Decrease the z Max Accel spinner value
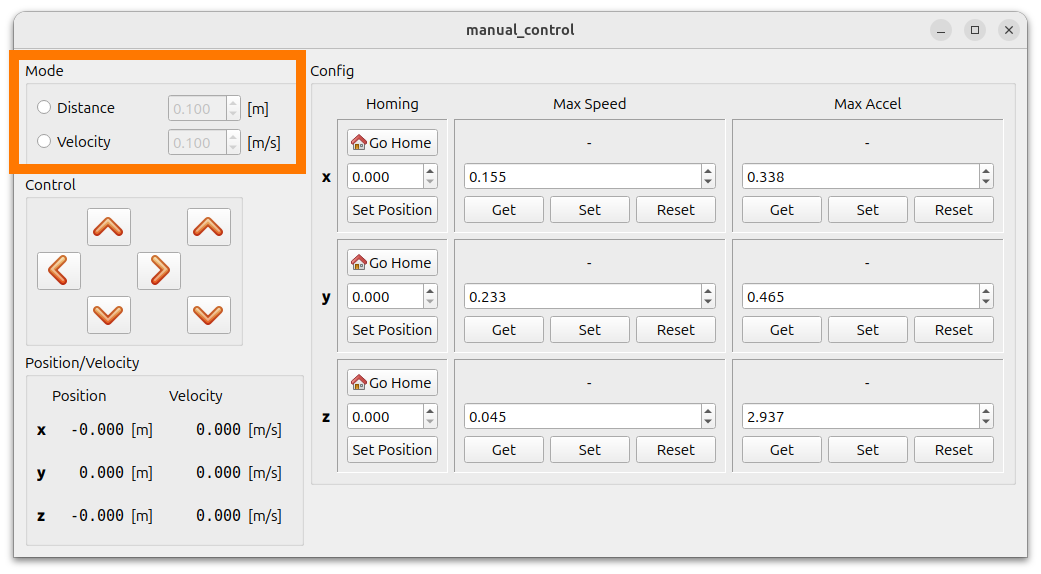1041x574 pixels. click(986, 423)
